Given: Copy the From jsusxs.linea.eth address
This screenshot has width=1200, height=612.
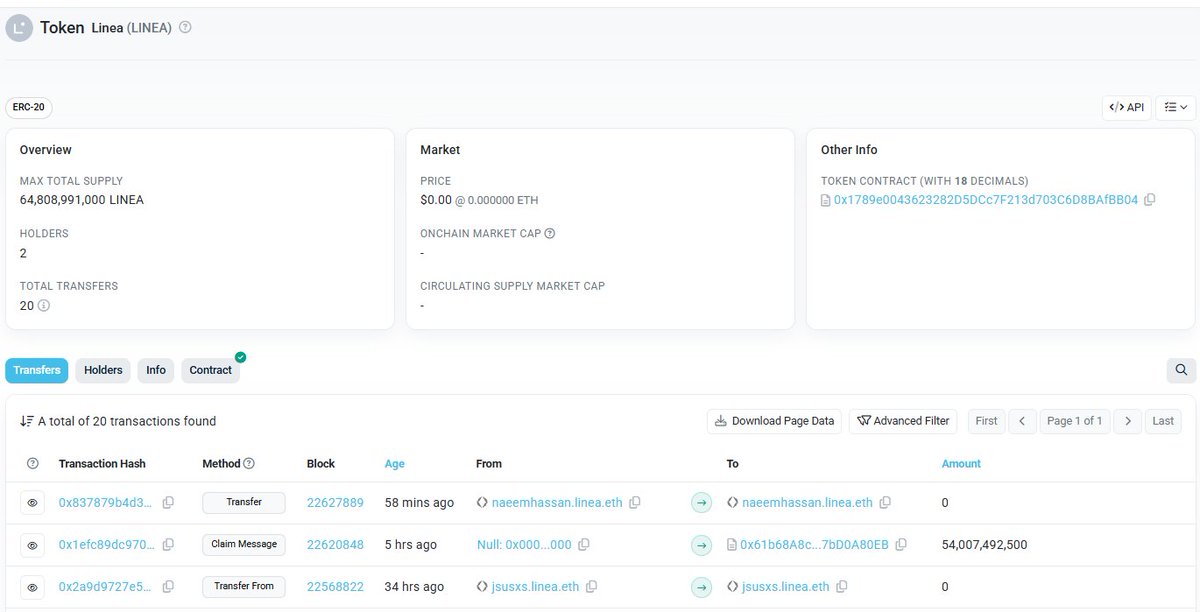Looking at the screenshot, I should coord(592,587).
